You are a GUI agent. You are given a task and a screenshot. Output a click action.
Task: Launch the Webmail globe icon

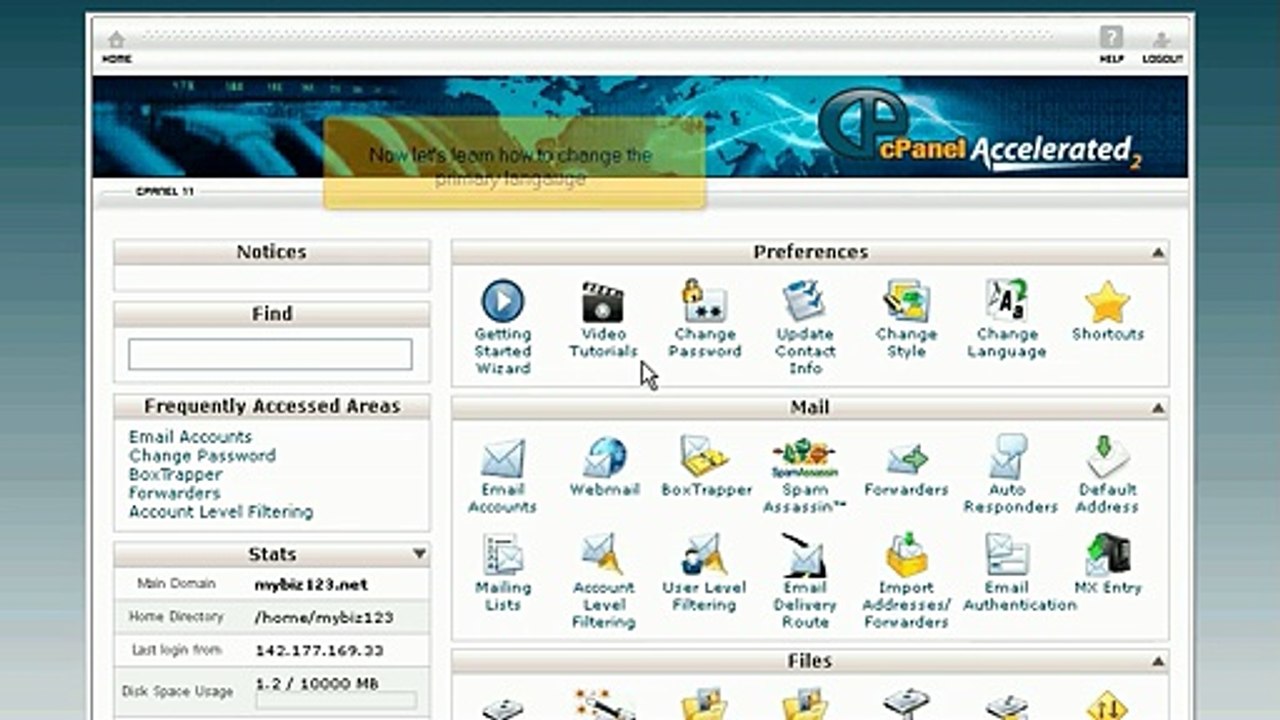[604, 457]
